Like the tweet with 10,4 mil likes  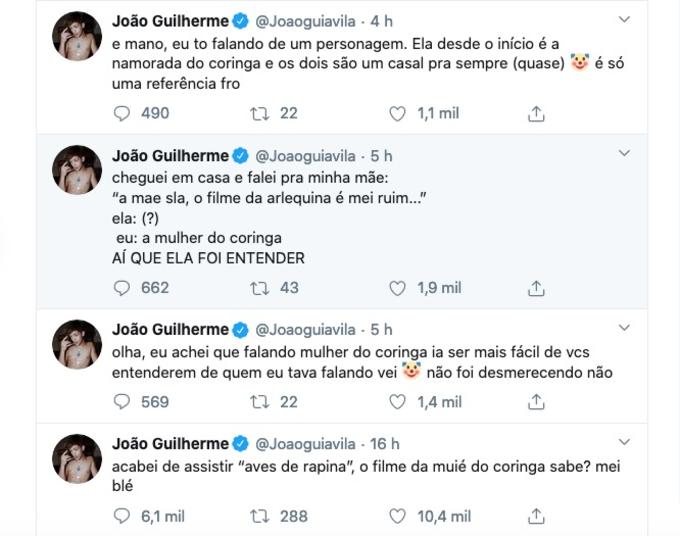click(397, 516)
